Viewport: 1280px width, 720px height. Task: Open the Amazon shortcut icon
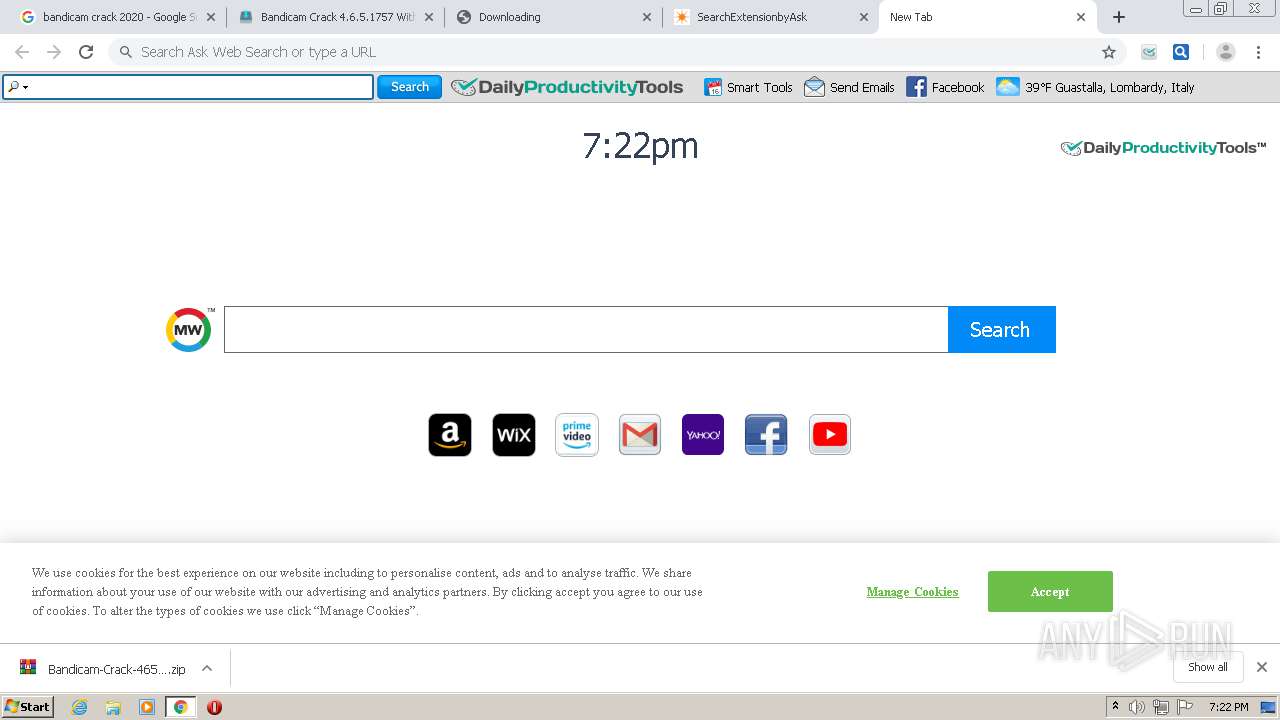pyautogui.click(x=450, y=435)
